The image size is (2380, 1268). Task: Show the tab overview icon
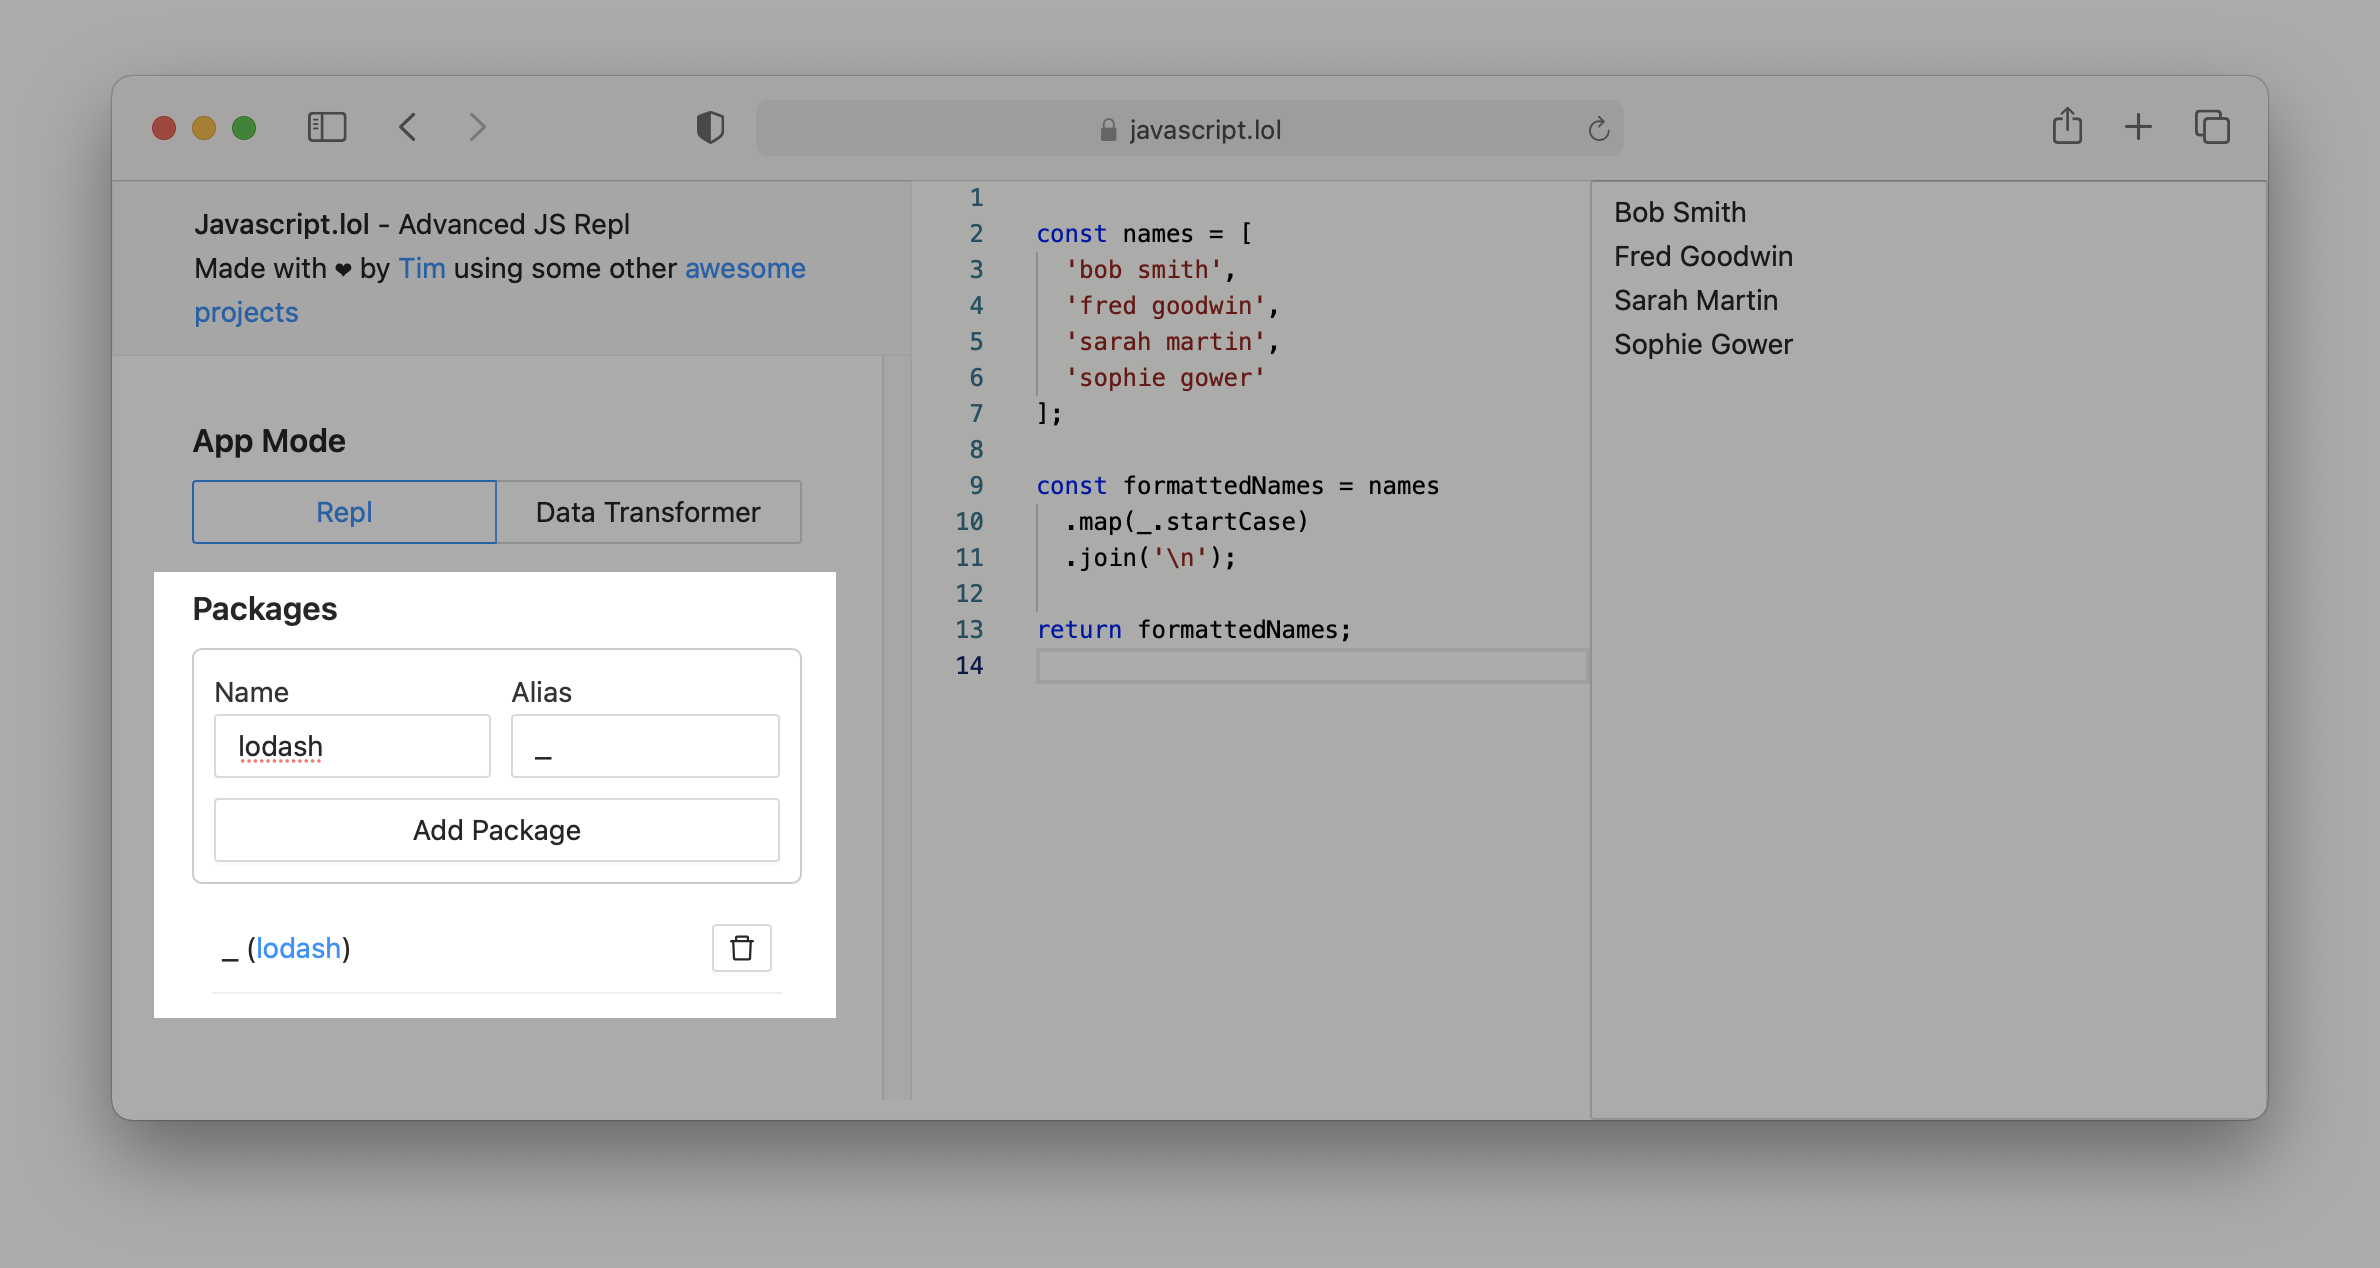point(2212,127)
